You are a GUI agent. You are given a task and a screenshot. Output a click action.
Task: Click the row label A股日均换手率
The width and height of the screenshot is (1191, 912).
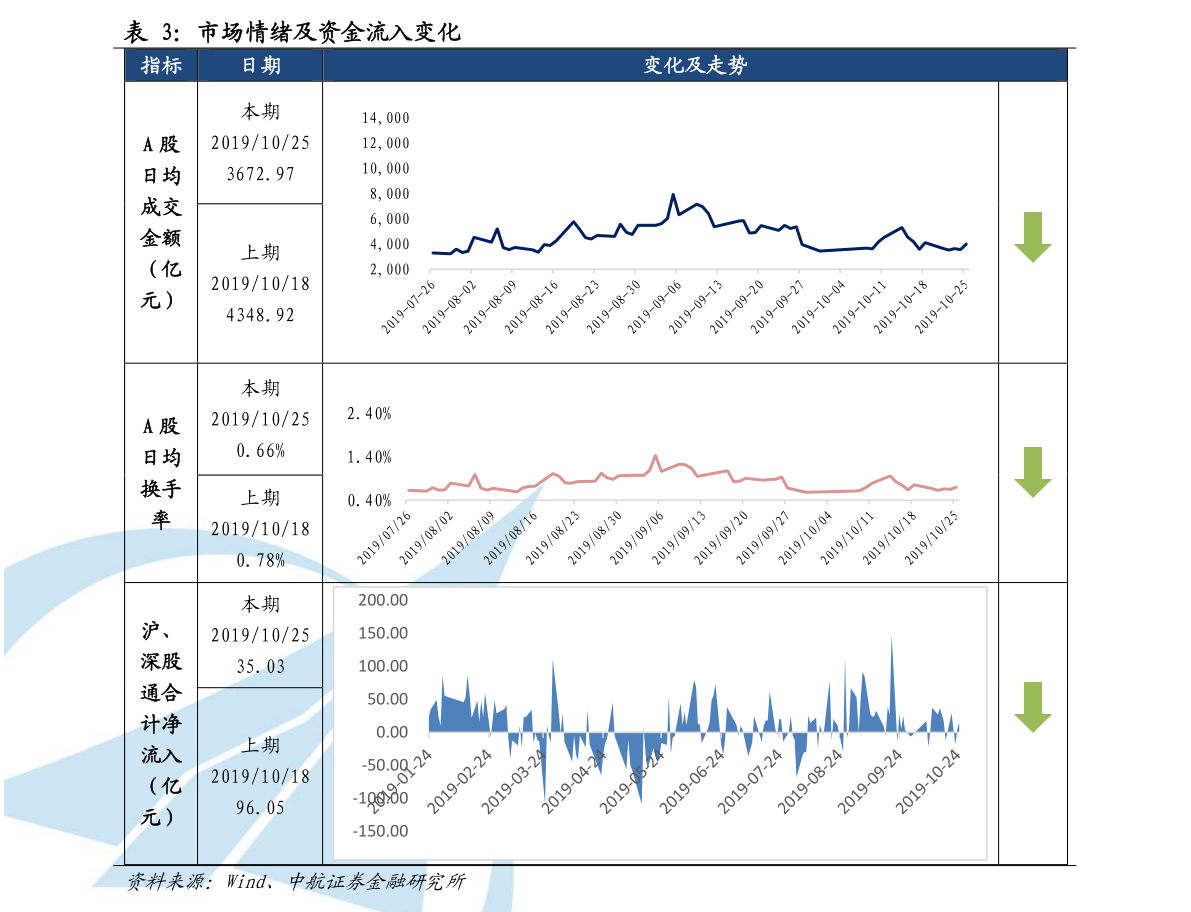[x=161, y=472]
